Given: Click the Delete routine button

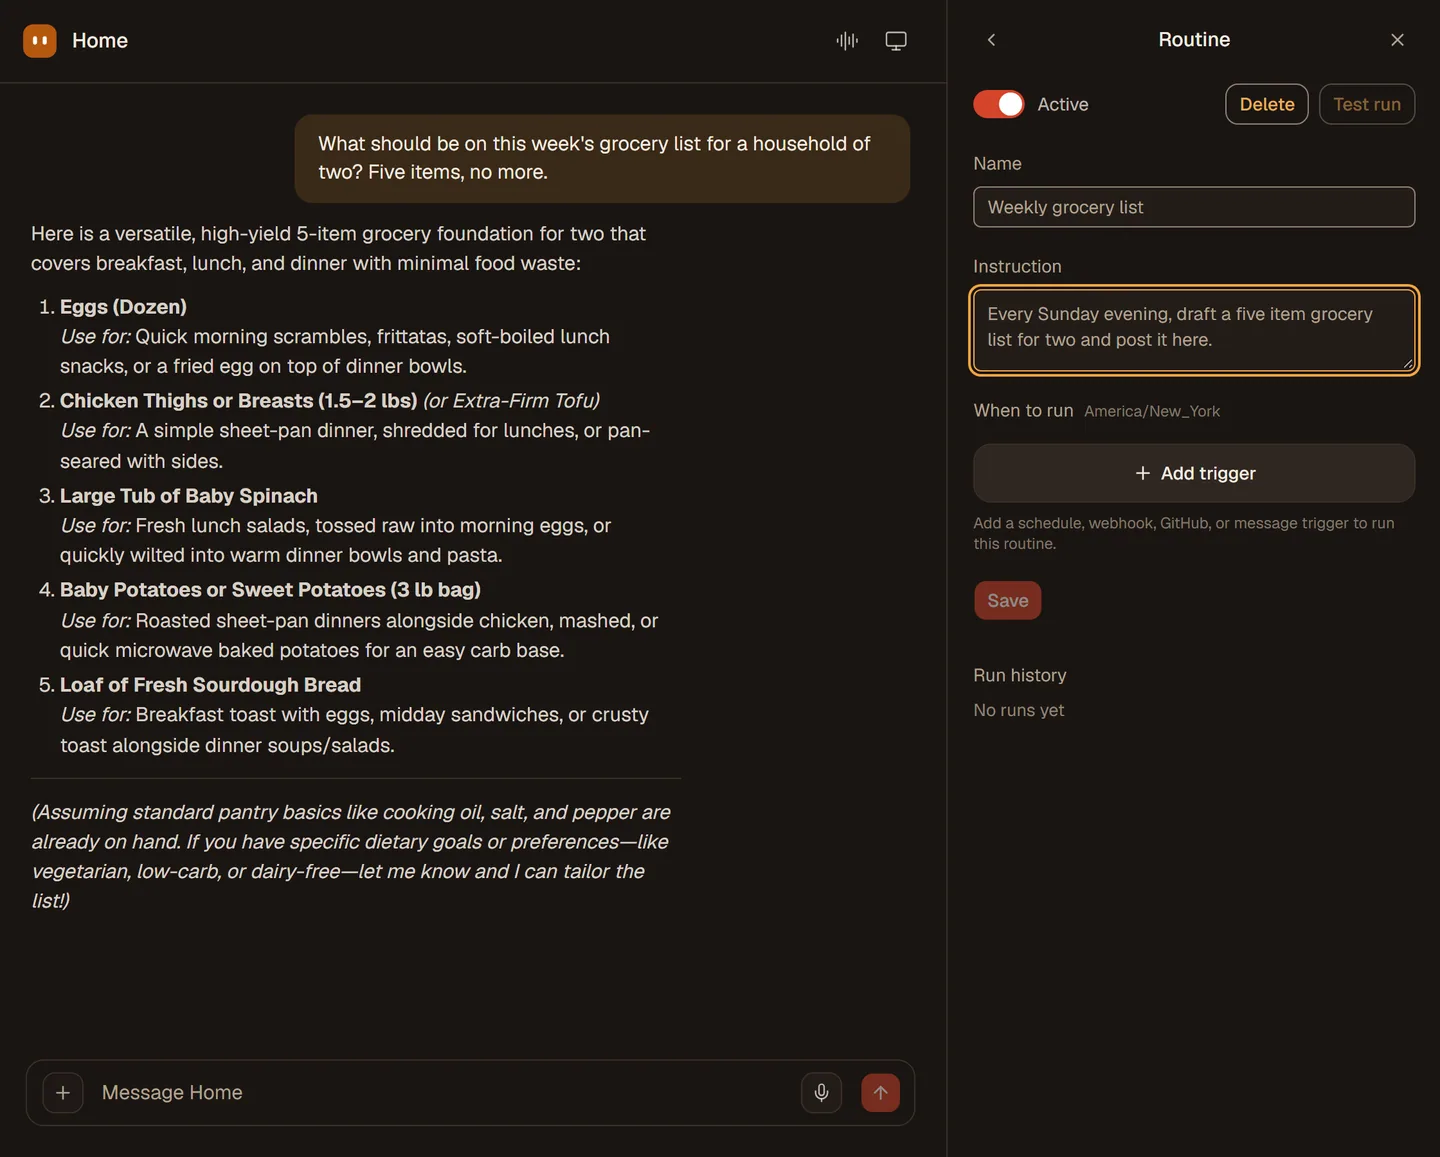Looking at the screenshot, I should click(x=1267, y=104).
